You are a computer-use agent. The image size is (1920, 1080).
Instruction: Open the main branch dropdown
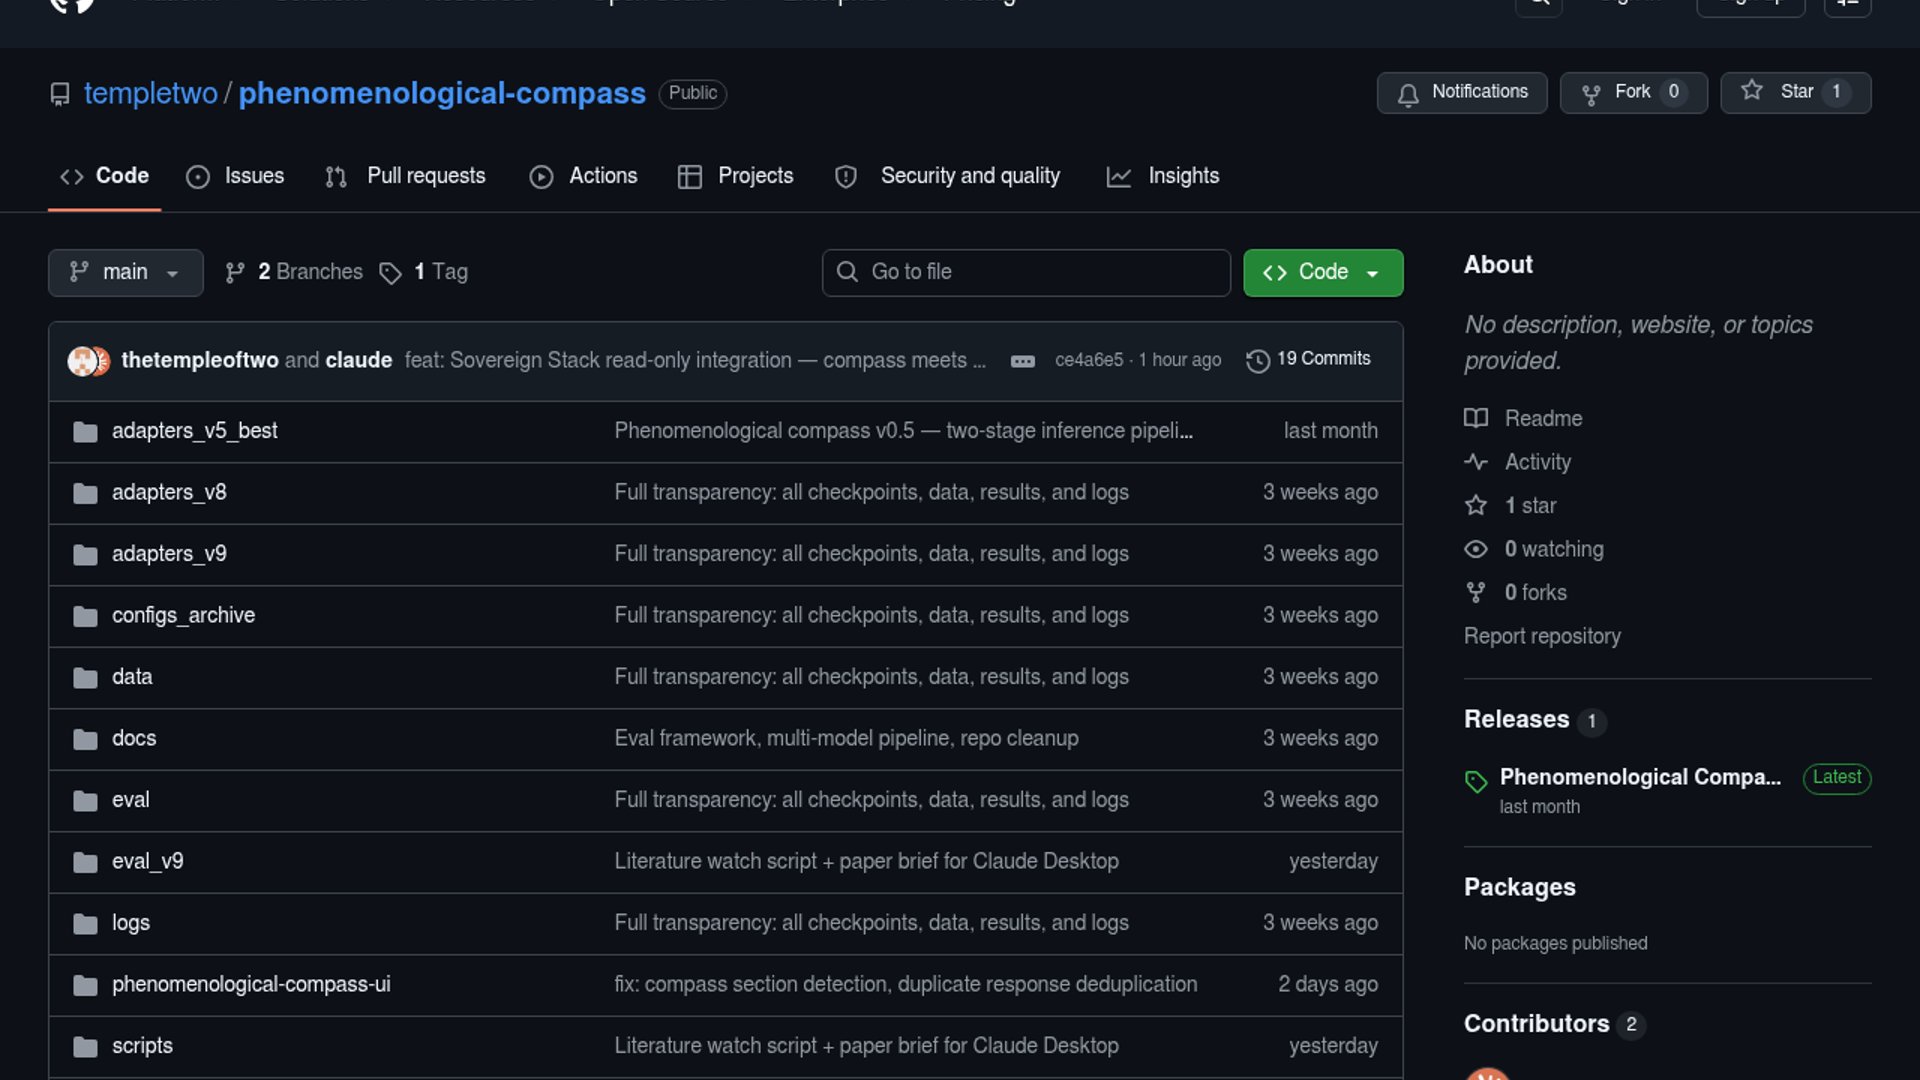pos(125,272)
